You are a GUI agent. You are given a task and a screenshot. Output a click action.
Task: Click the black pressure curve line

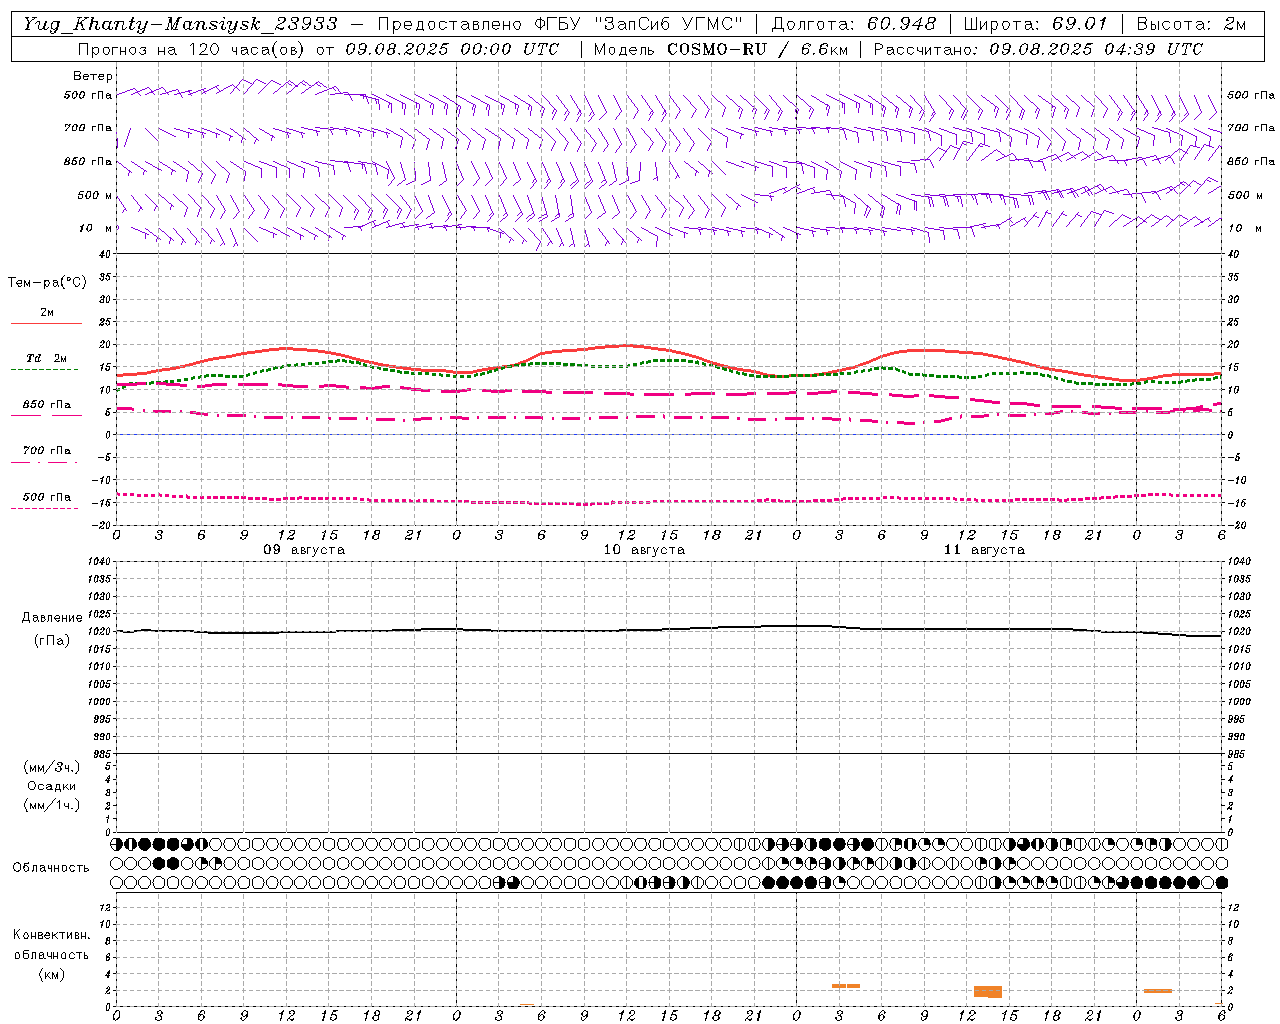668,629
